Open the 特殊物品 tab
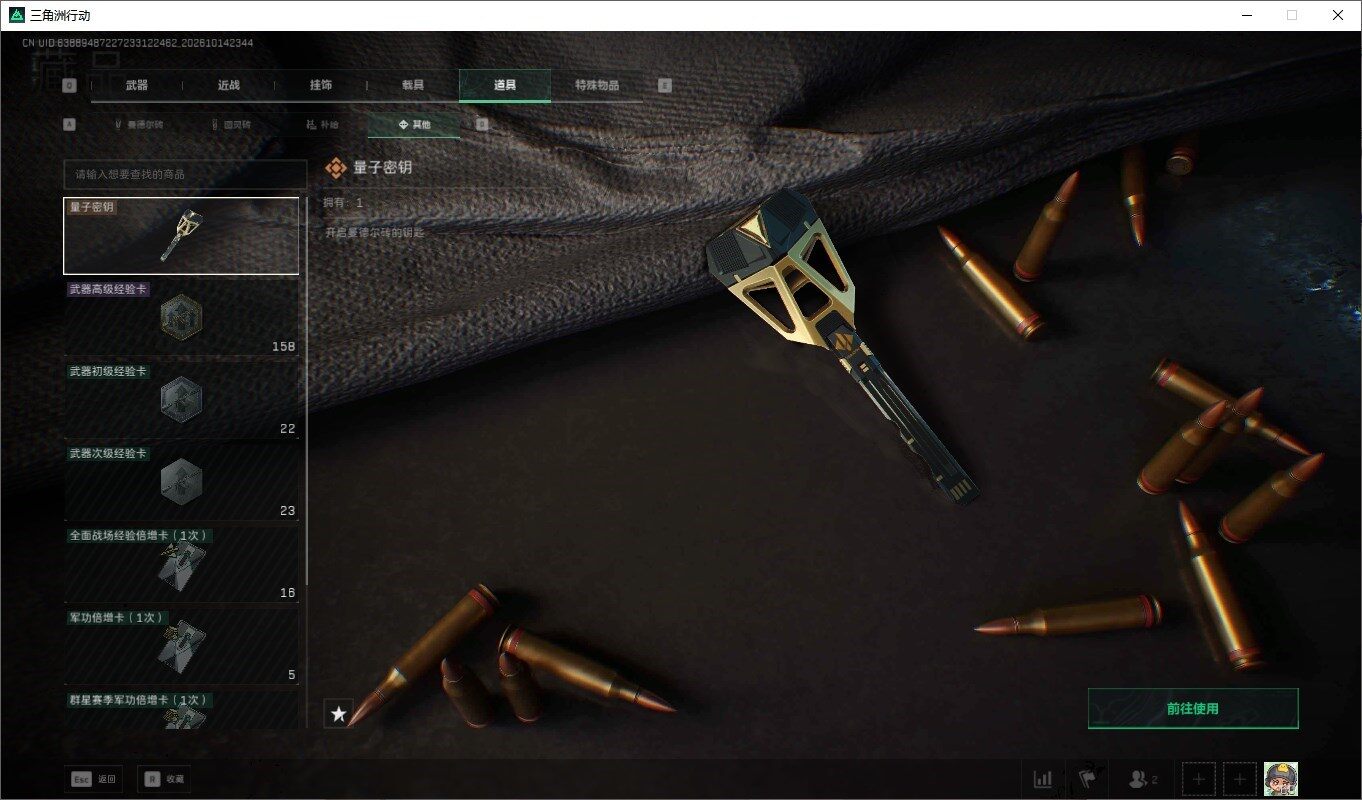 [597, 85]
